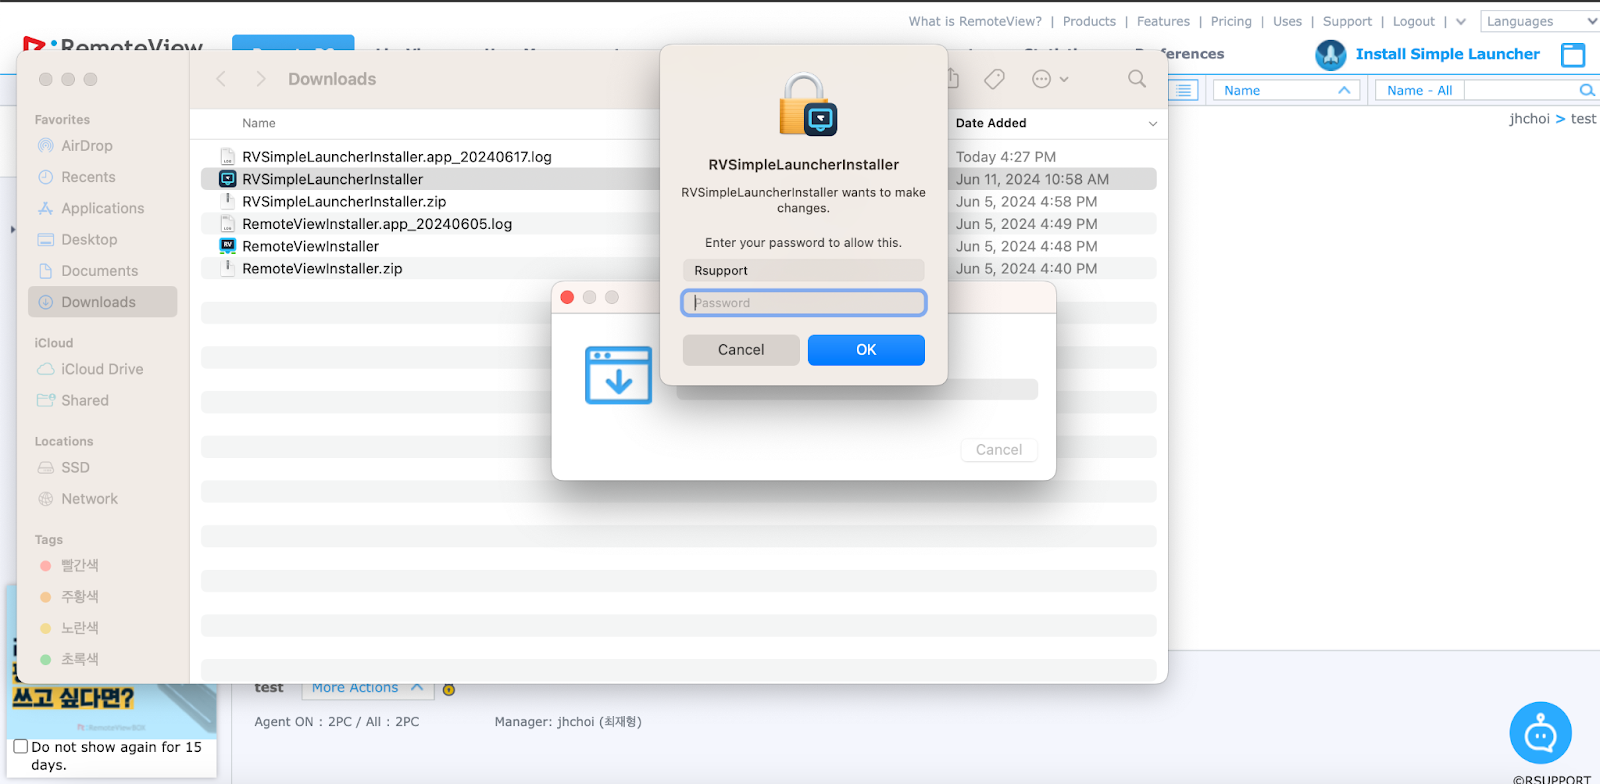Click the chatbot assistant icon
The height and width of the screenshot is (784, 1600).
(1540, 733)
